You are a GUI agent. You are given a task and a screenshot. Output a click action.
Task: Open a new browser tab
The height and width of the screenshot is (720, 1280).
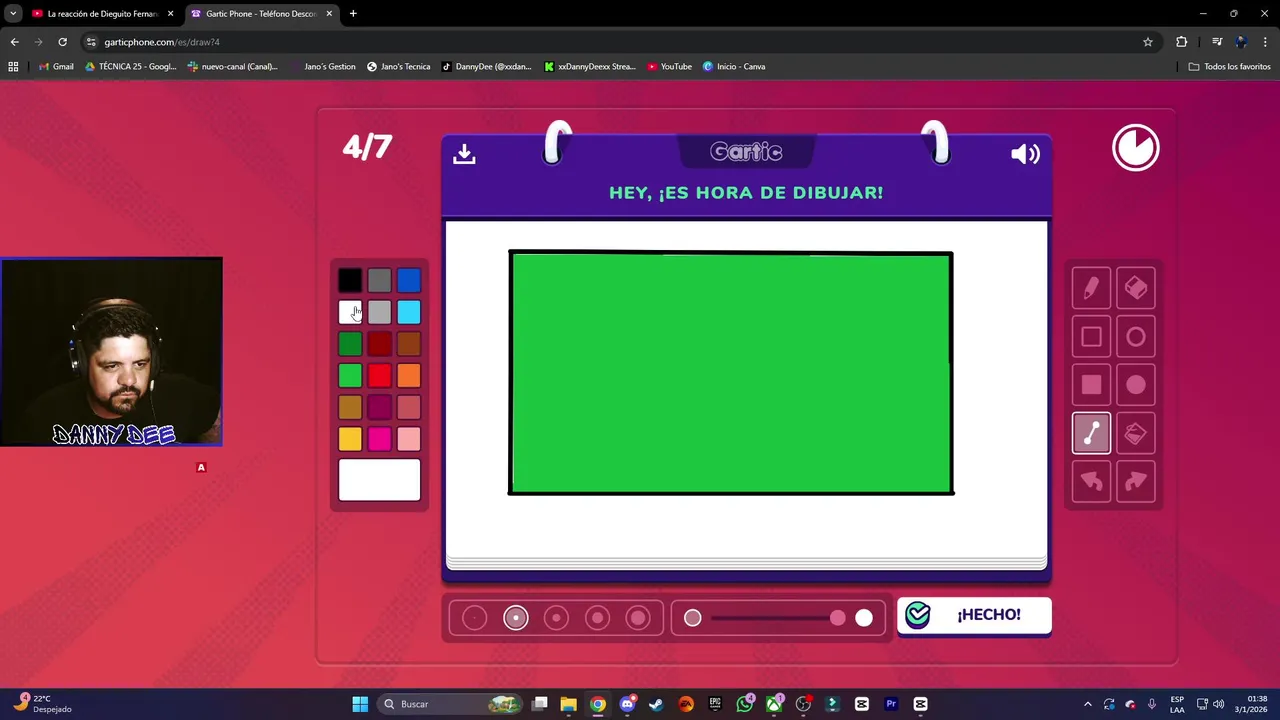click(353, 14)
